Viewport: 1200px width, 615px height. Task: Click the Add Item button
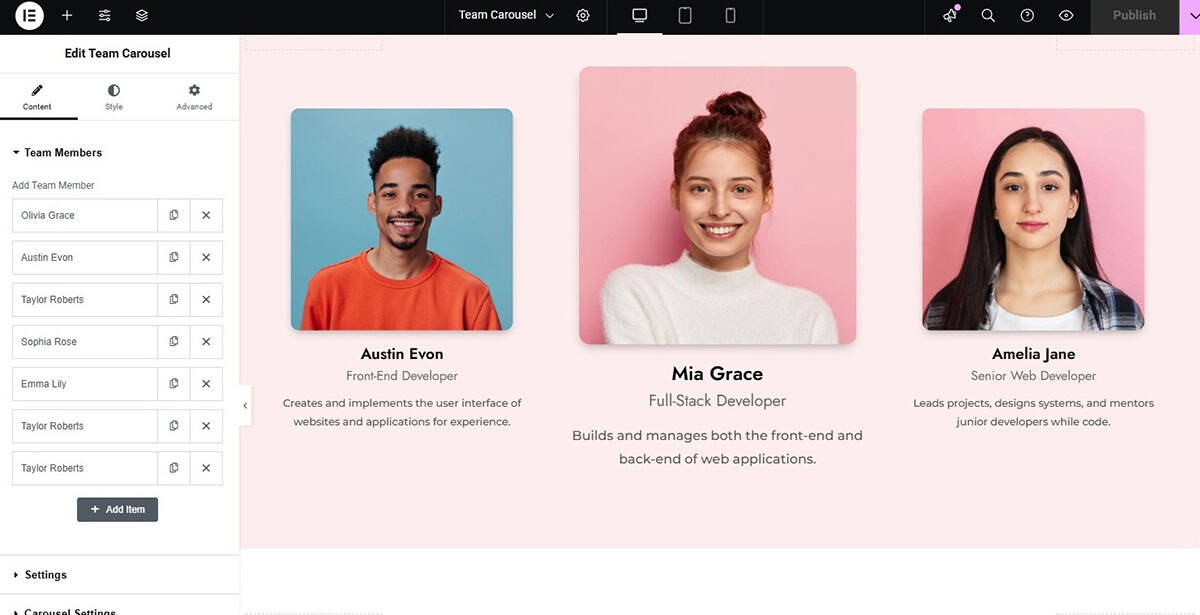coord(117,509)
